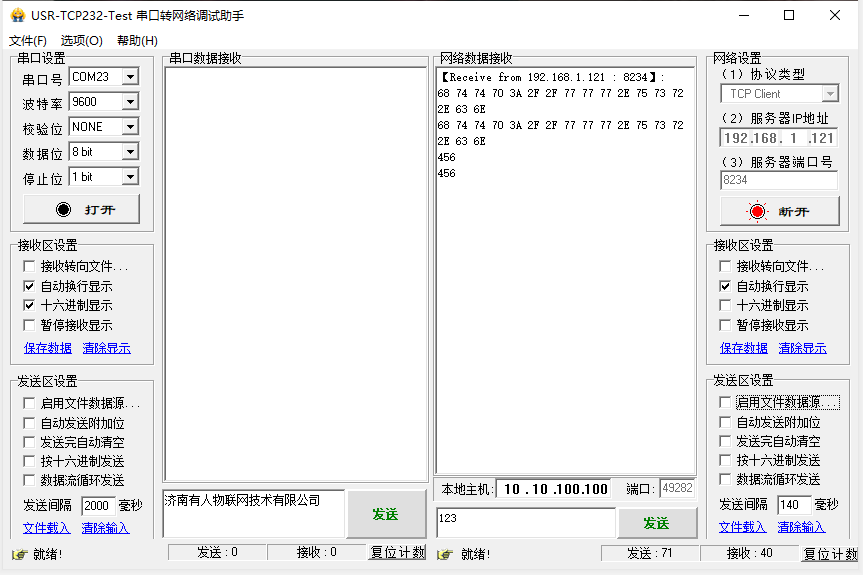863x575 pixels.
Task: Toggle network auto line wrap (自动换行显示) checkbox
Action: coord(726,286)
